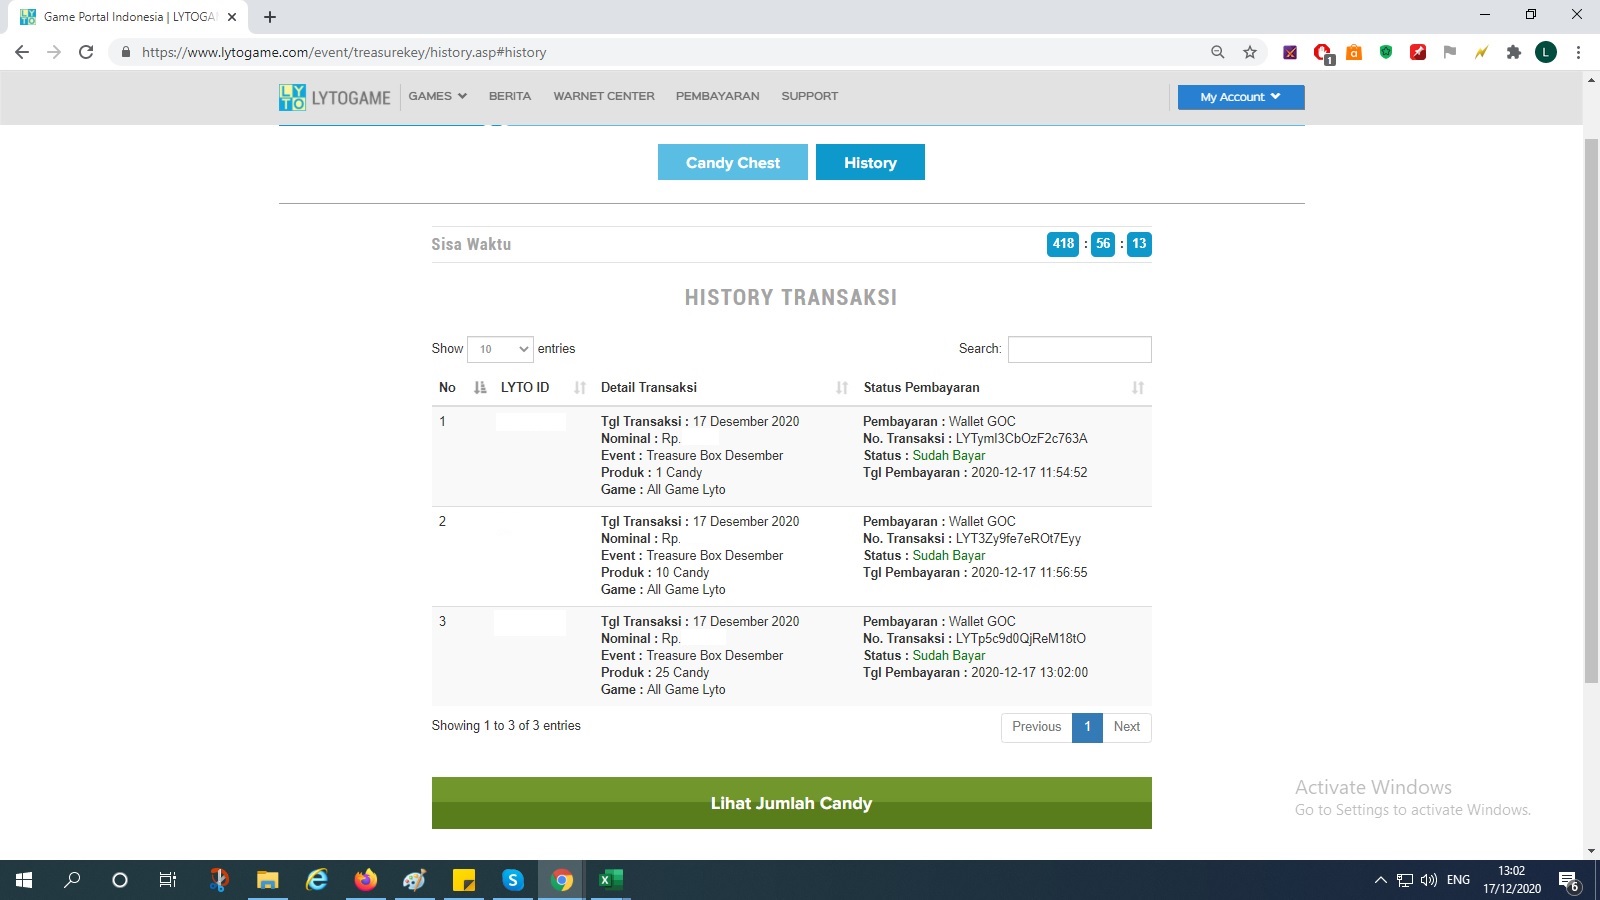
Task: Click the LYTOGAME logo
Action: (335, 97)
